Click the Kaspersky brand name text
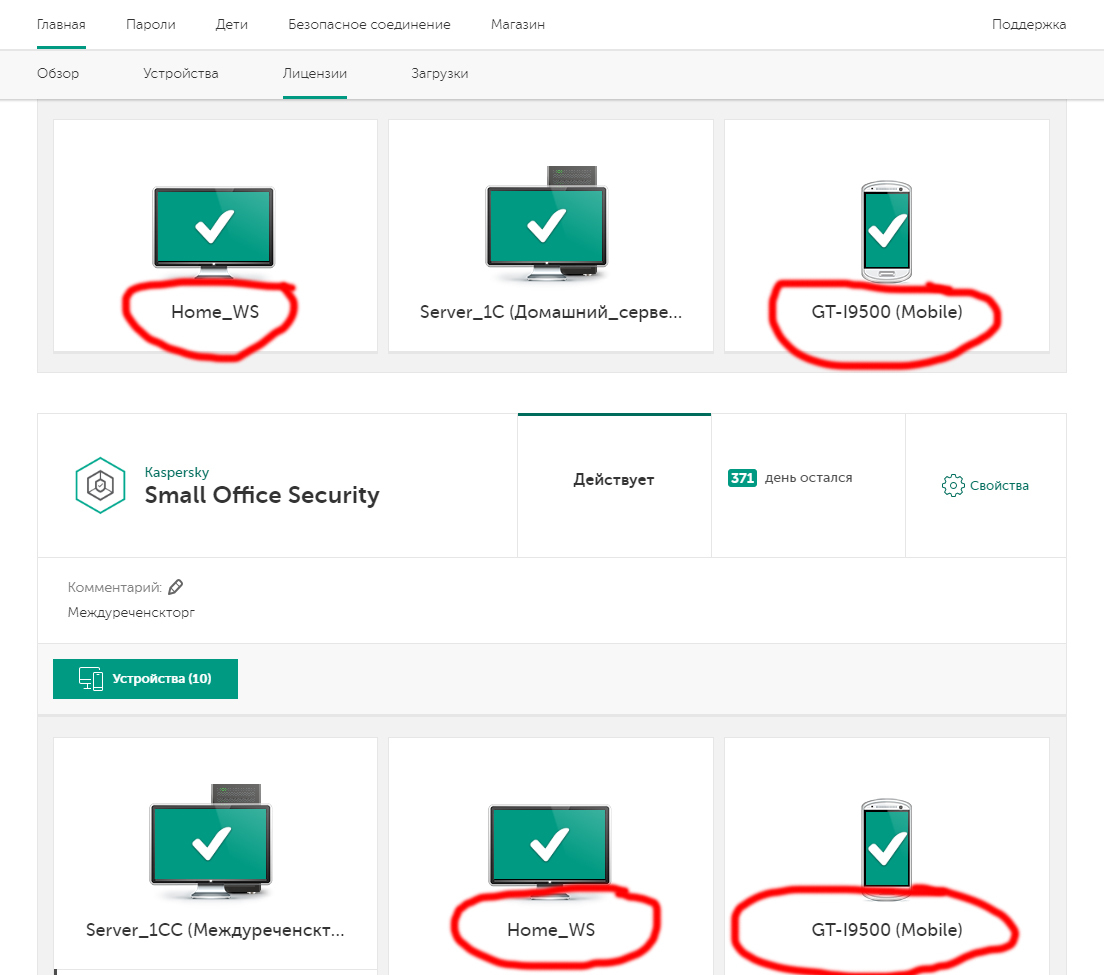 [x=177, y=472]
